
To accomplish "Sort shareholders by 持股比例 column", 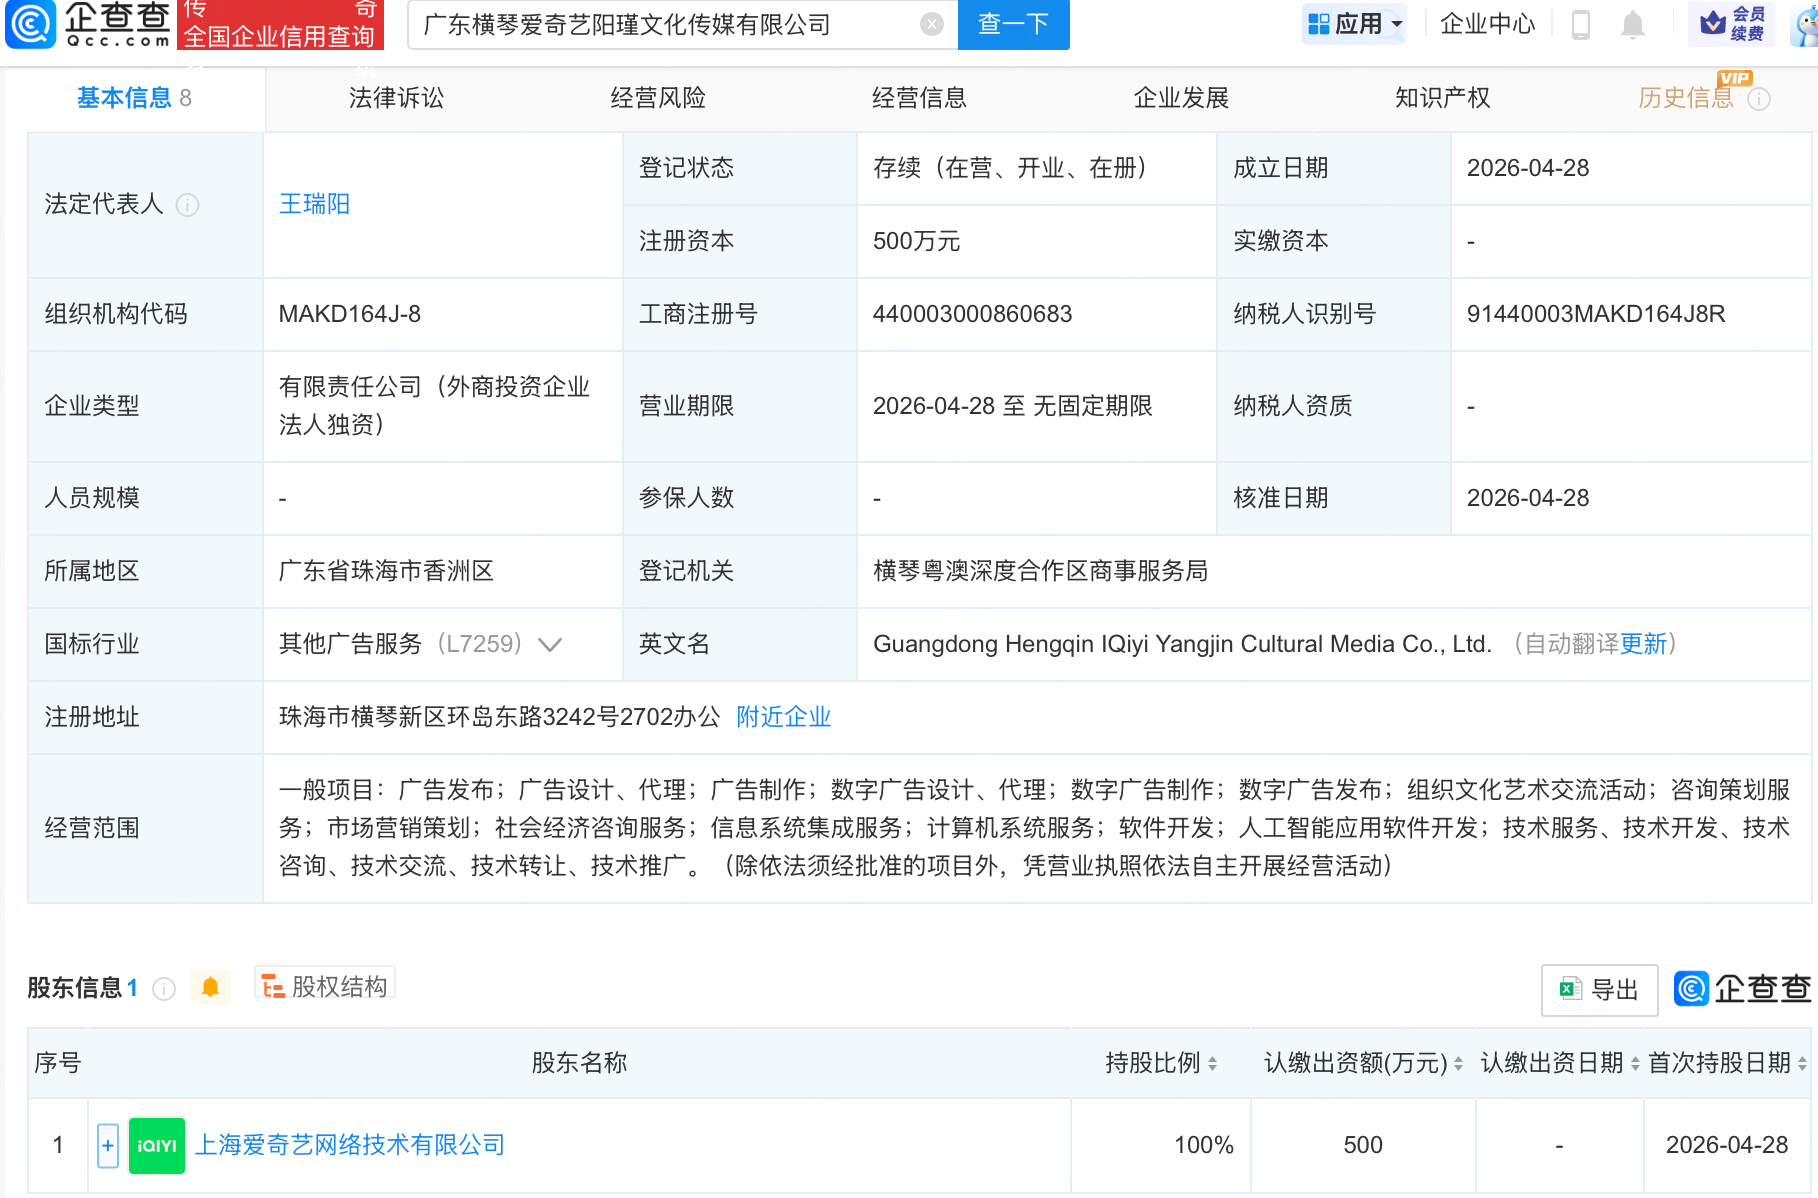I will tap(1212, 1064).
